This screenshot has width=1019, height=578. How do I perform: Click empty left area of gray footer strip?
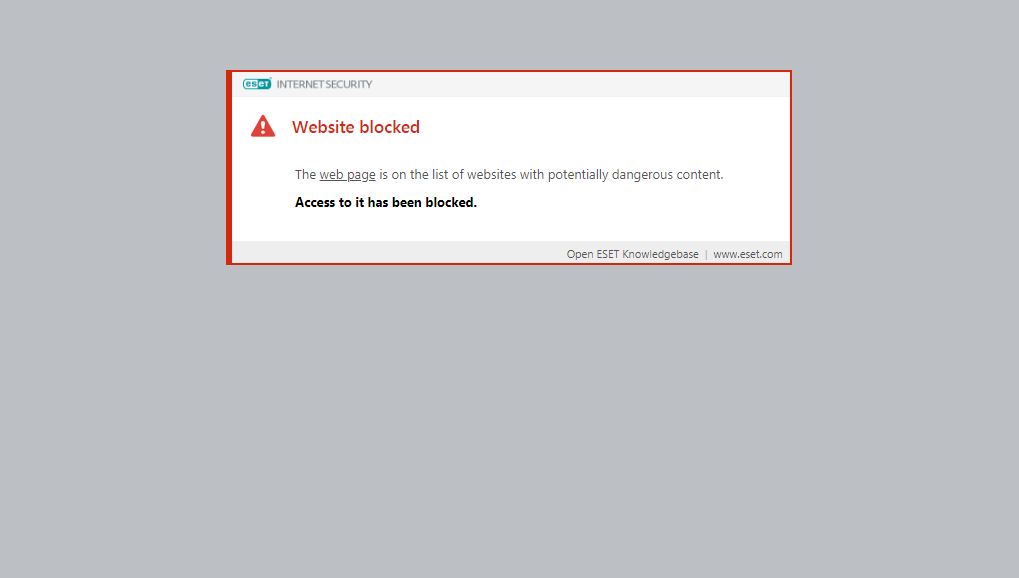pyautogui.click(x=396, y=252)
